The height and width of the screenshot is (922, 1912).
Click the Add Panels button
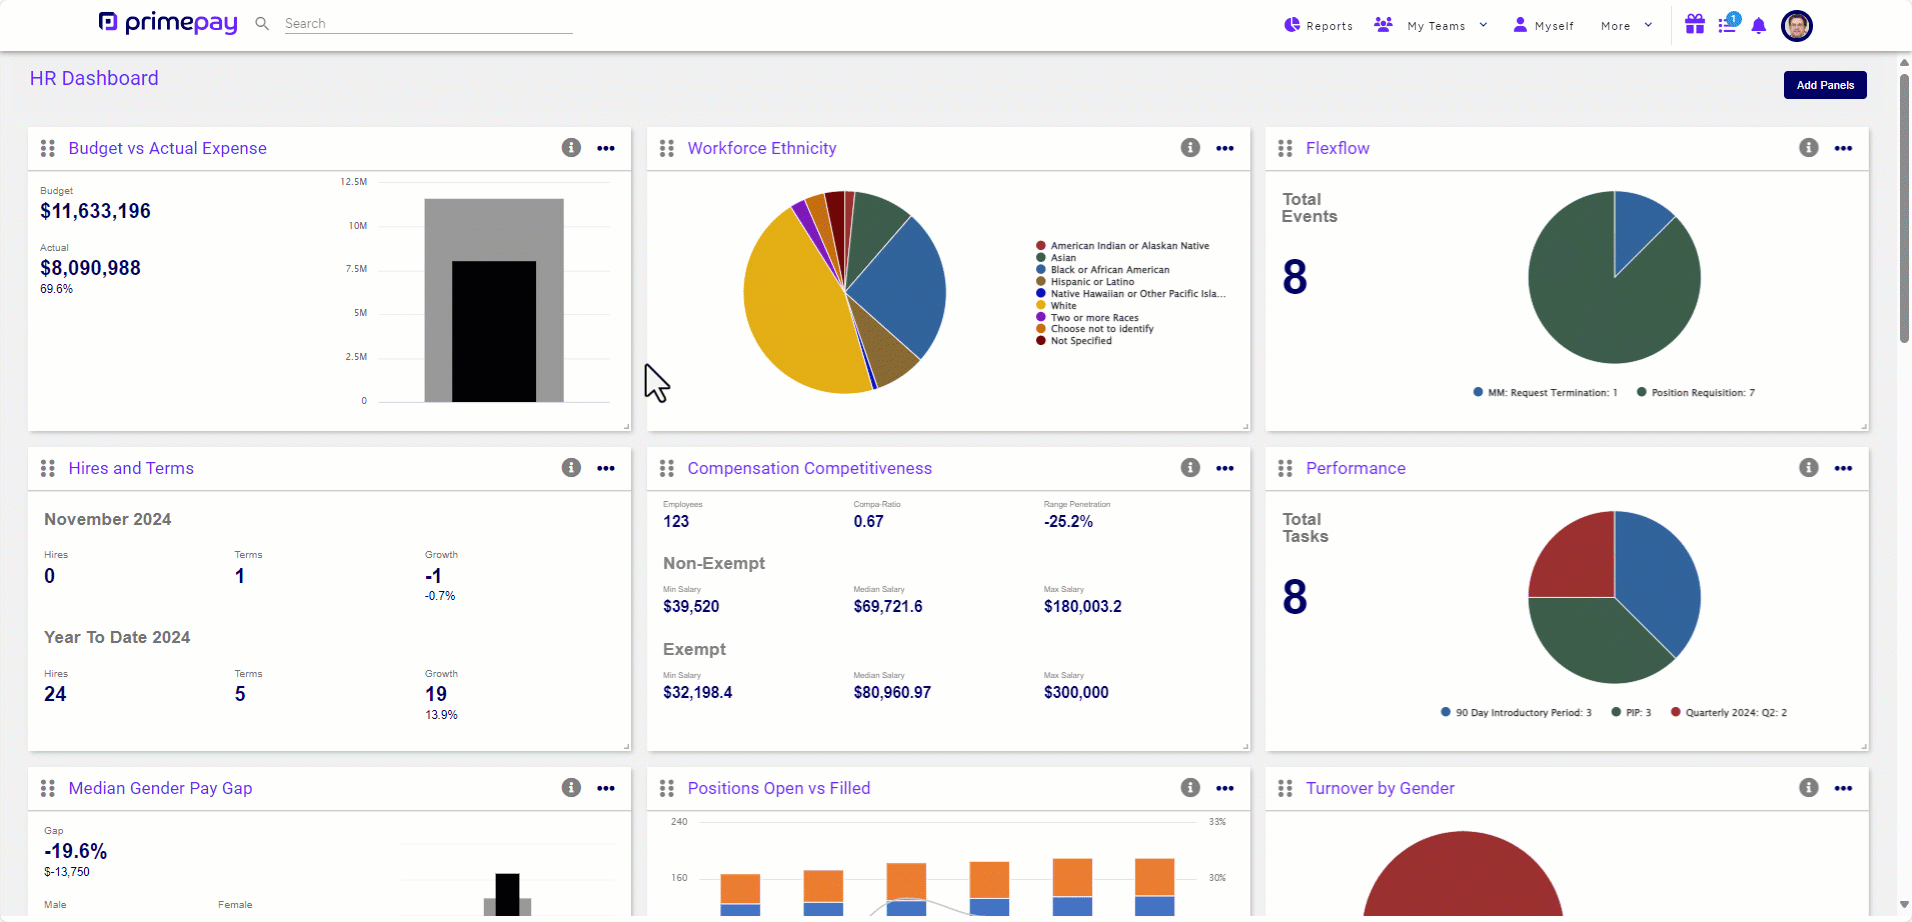click(x=1825, y=85)
